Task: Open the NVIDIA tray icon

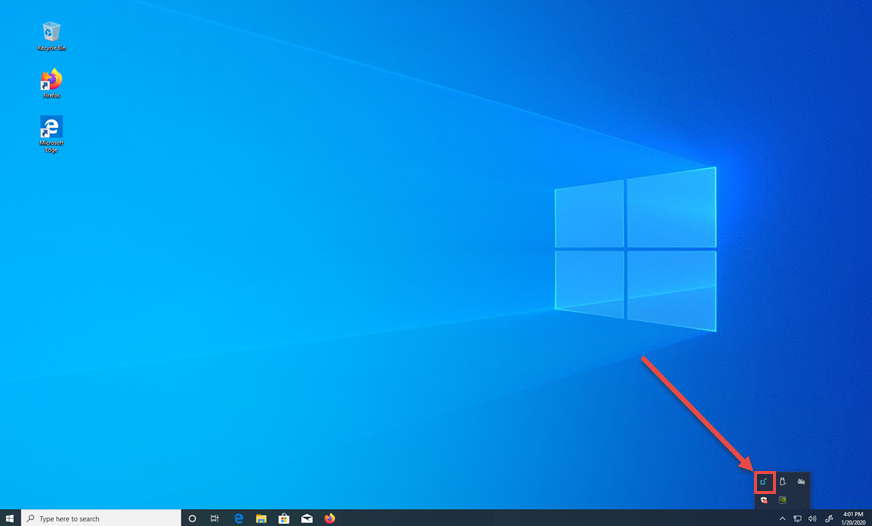Action: [782, 500]
